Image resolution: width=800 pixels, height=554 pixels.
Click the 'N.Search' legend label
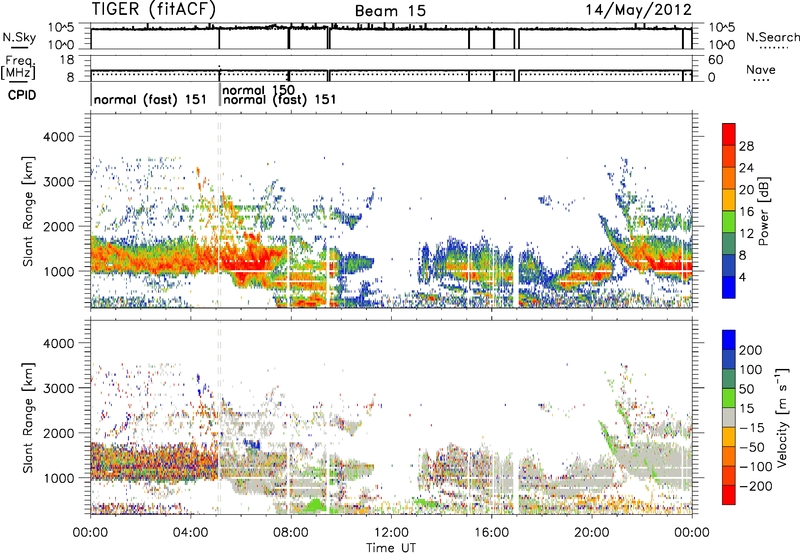pyautogui.click(x=772, y=37)
